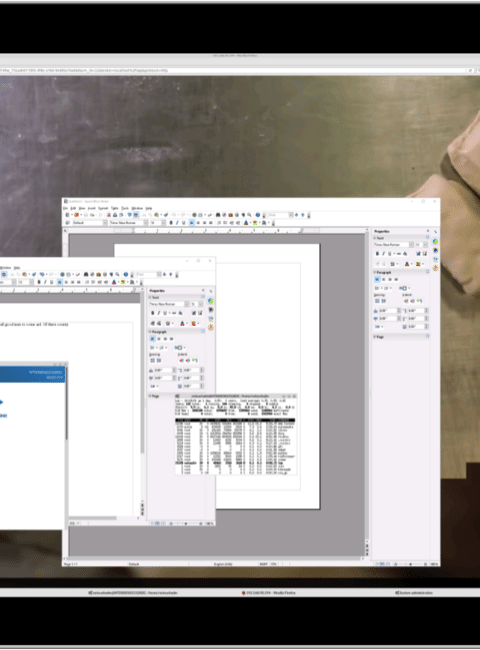Toggle Underline in back Writer formatting toolbar
This screenshot has height=650, width=480.
coord(183,223)
